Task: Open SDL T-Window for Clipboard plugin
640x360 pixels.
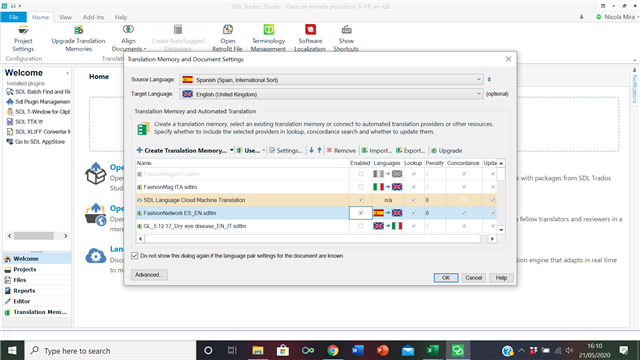Action: point(38,111)
